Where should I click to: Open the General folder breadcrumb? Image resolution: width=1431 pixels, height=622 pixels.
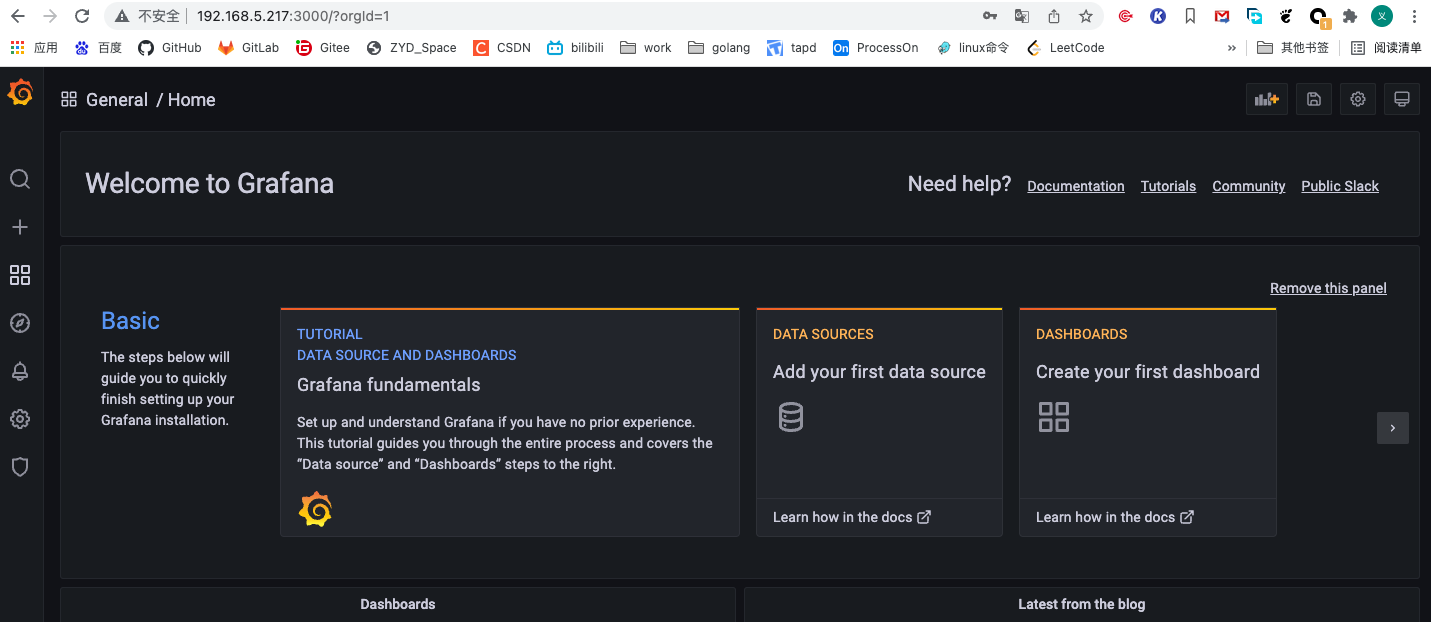point(117,100)
